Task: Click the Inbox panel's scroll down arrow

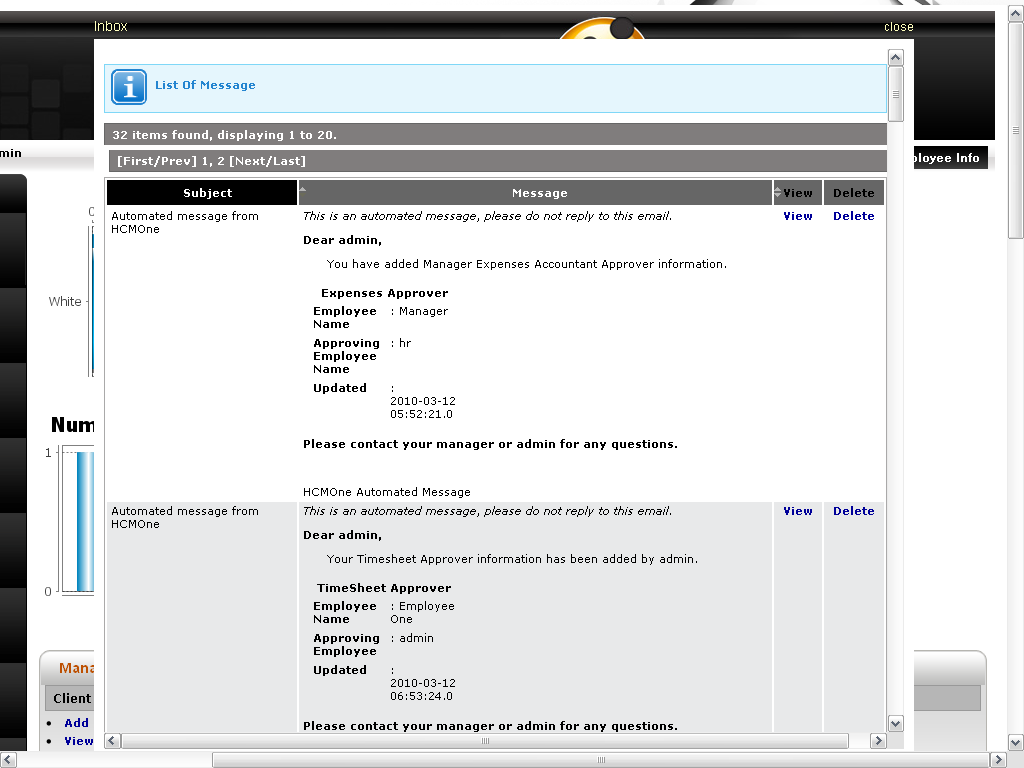Action: (x=896, y=723)
